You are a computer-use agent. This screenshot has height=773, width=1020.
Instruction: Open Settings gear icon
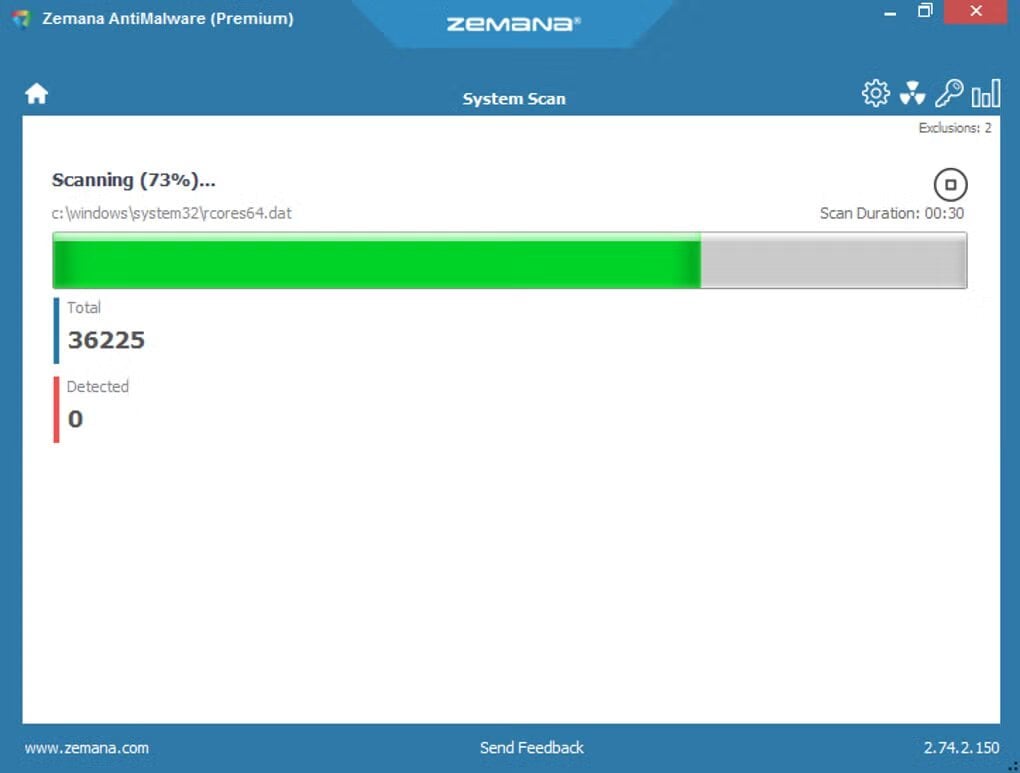876,94
